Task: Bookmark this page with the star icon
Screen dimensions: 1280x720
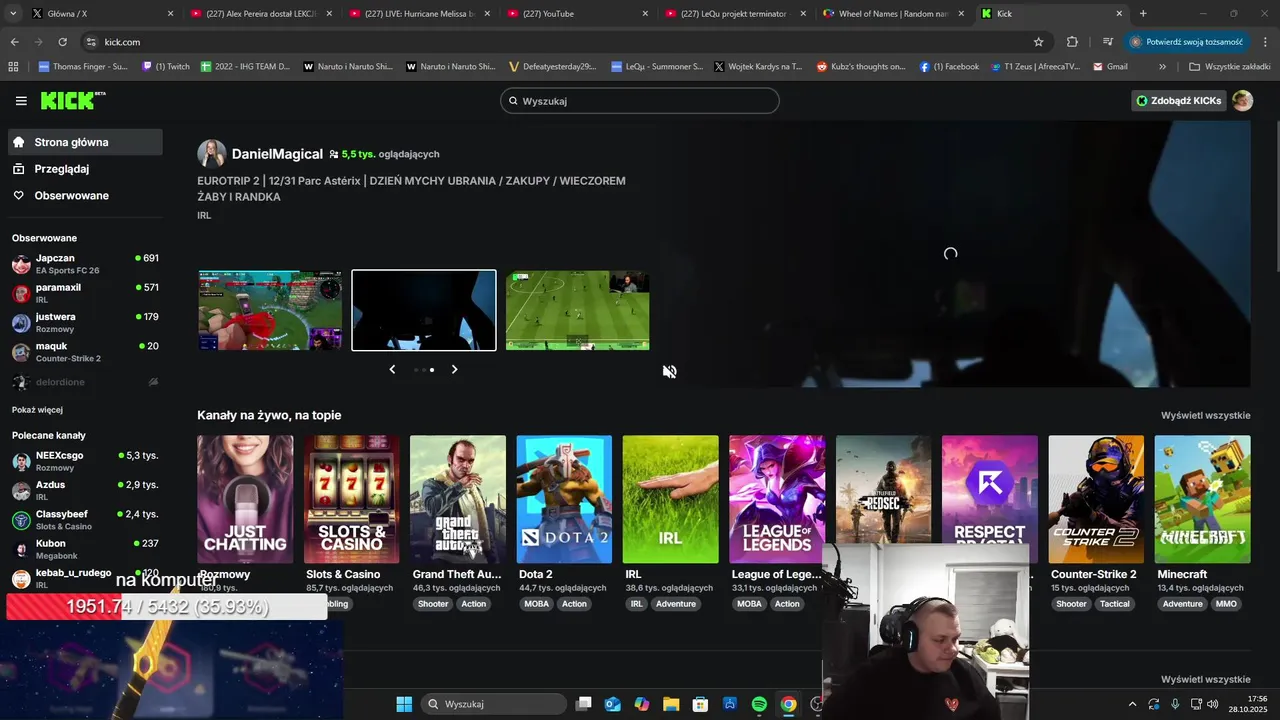Action: click(1038, 42)
